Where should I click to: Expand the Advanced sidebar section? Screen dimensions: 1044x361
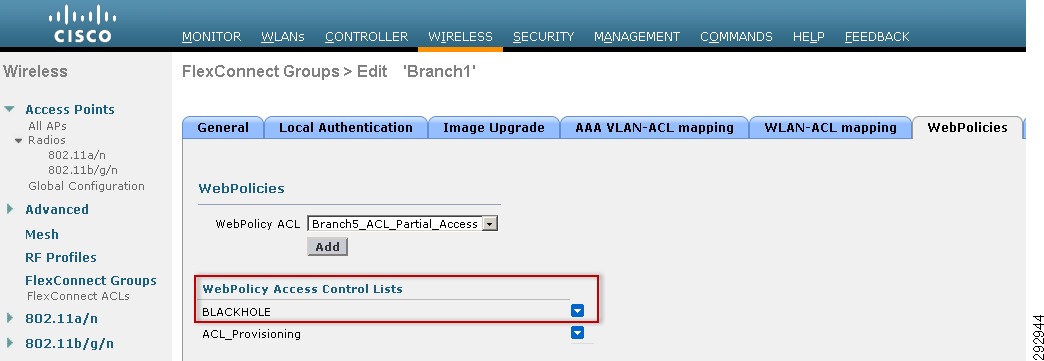(9, 209)
